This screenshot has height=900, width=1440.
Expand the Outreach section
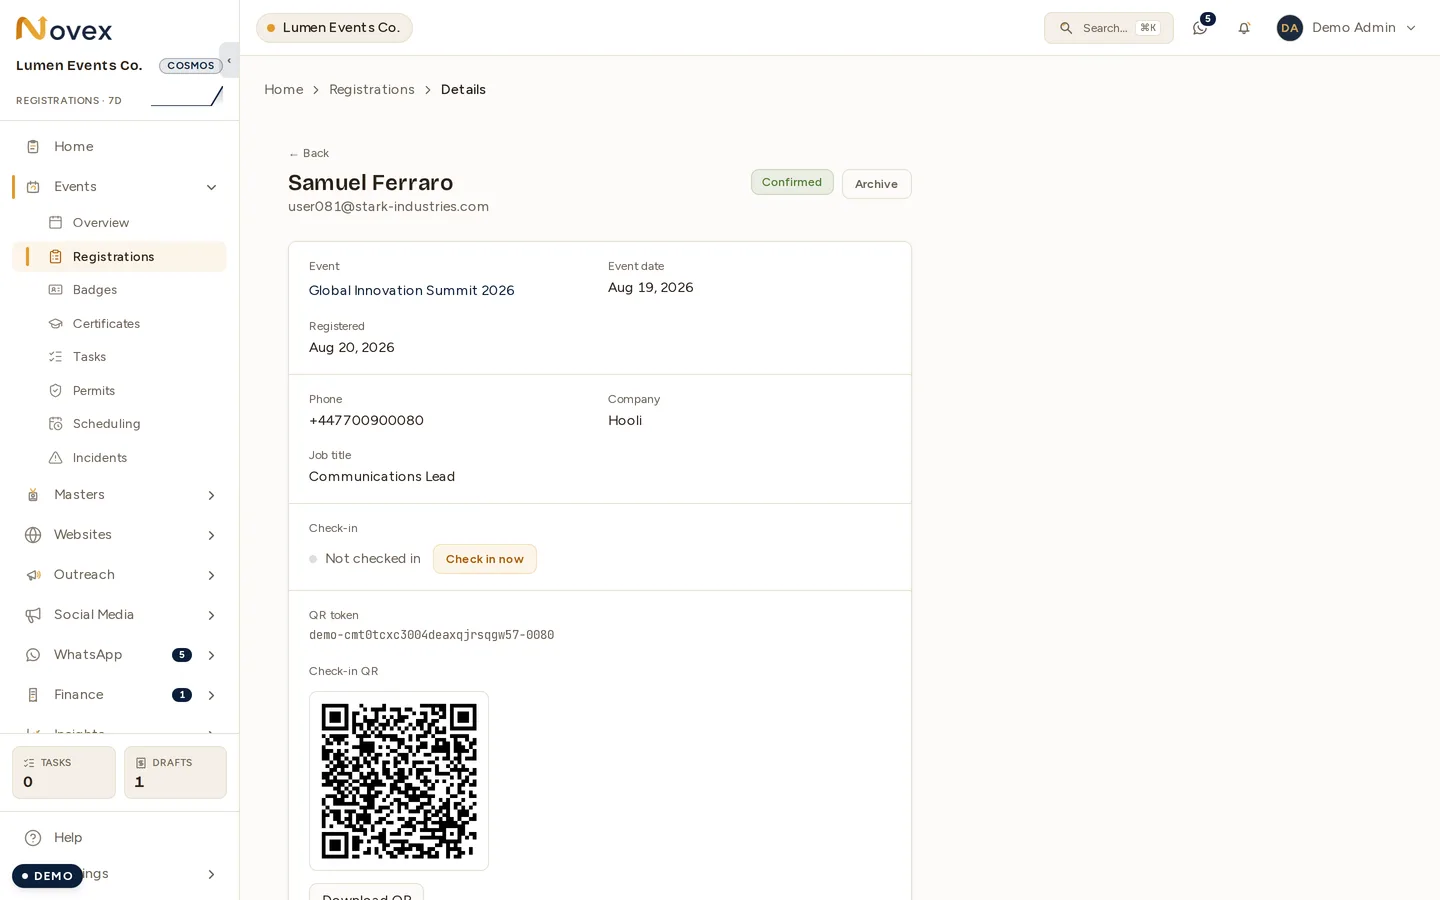[x=211, y=575]
